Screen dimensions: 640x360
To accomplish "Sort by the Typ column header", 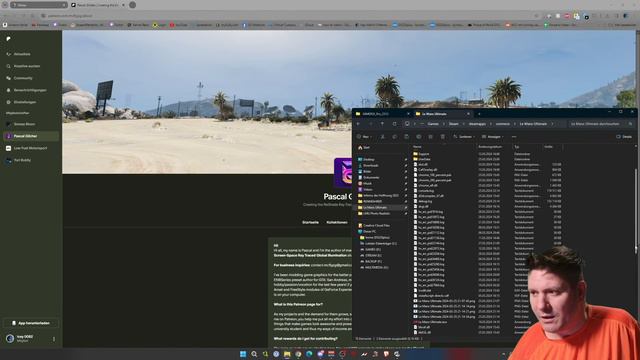I will (517, 147).
